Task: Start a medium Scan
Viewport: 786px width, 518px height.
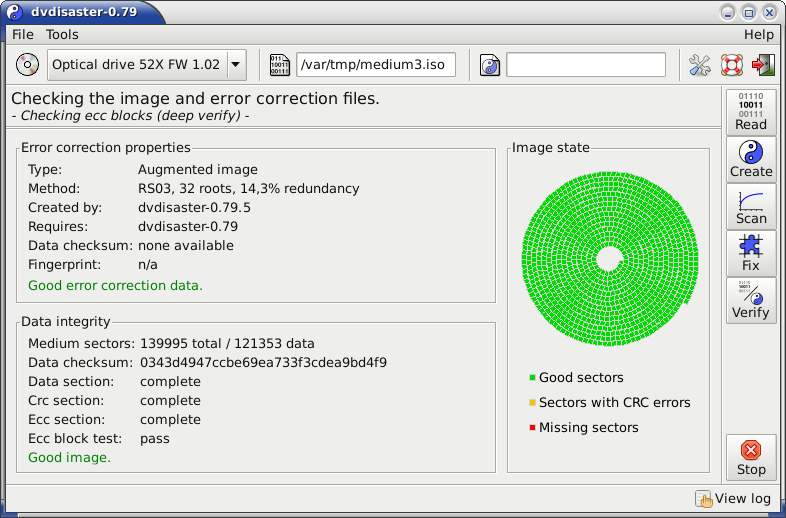Action: coord(750,205)
